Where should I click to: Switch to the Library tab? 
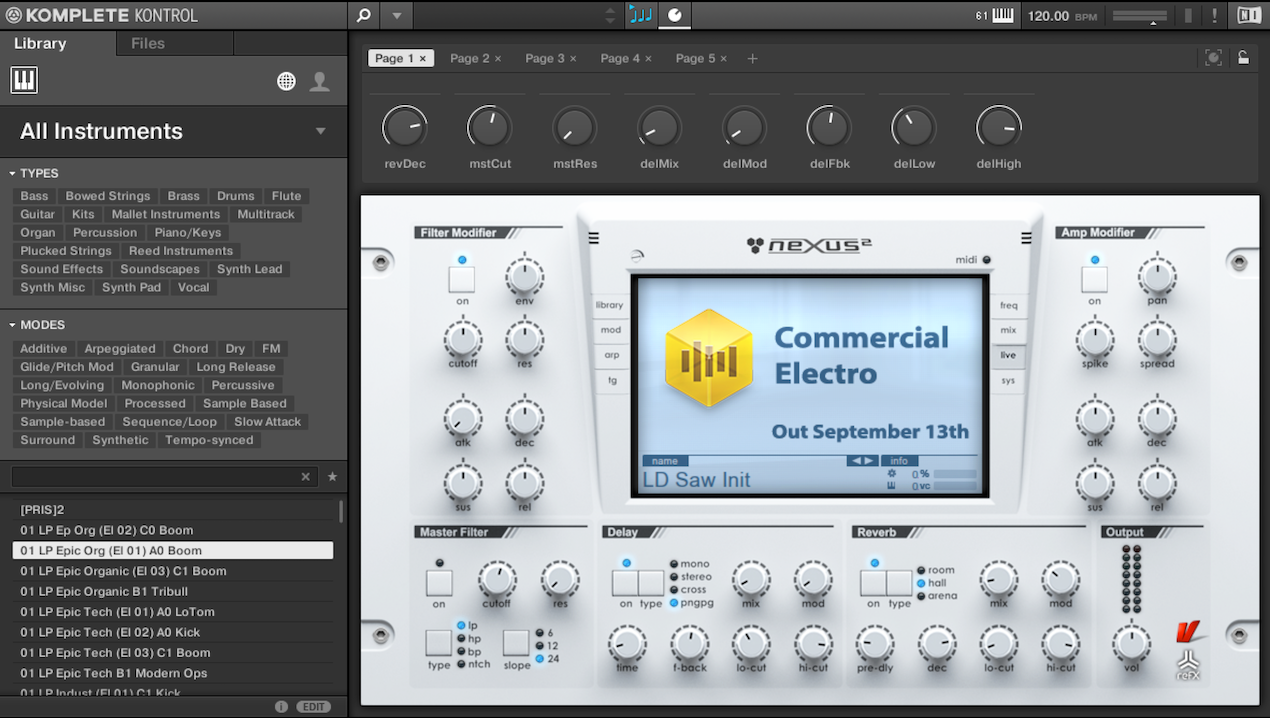40,43
